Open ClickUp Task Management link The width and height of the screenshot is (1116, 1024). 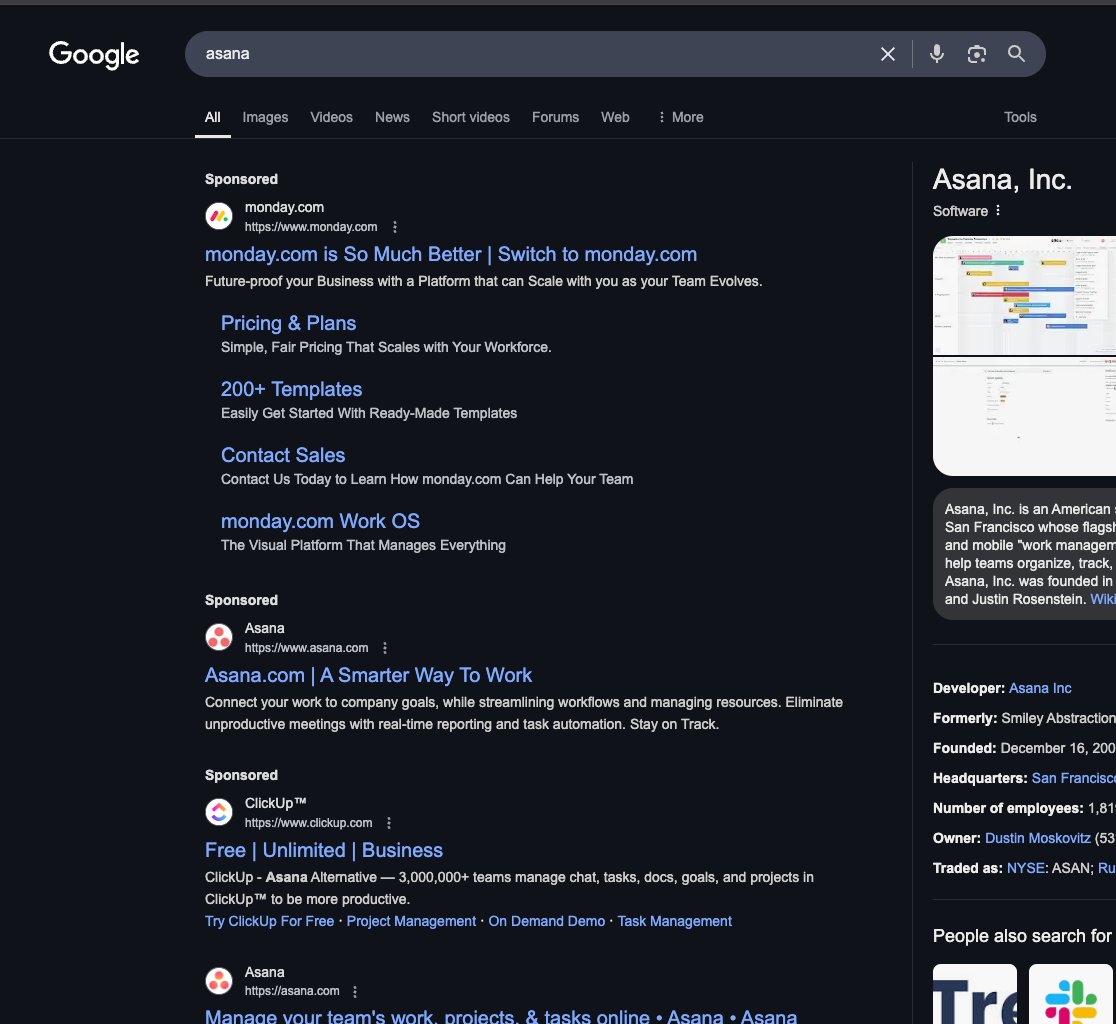click(x=675, y=922)
